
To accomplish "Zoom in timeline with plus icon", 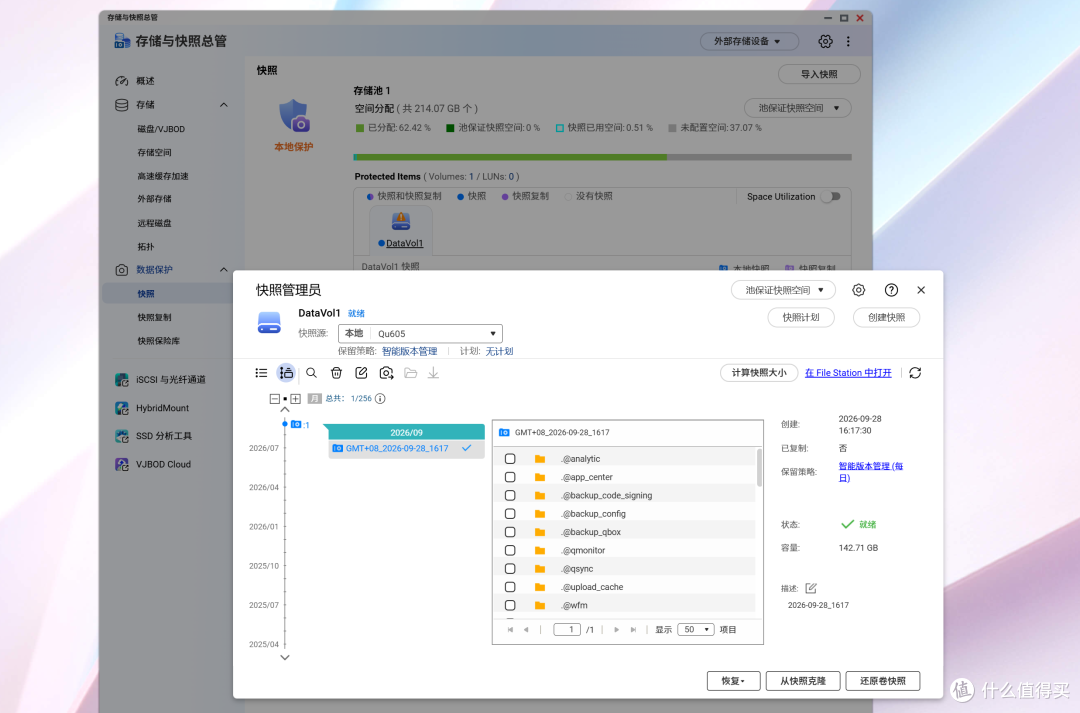I will [x=295, y=398].
